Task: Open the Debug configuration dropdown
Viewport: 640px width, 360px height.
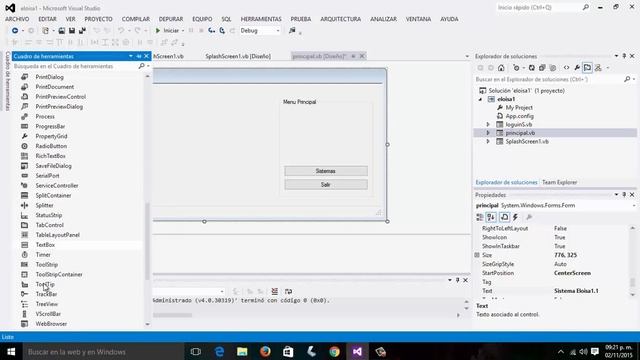Action: tap(278, 31)
